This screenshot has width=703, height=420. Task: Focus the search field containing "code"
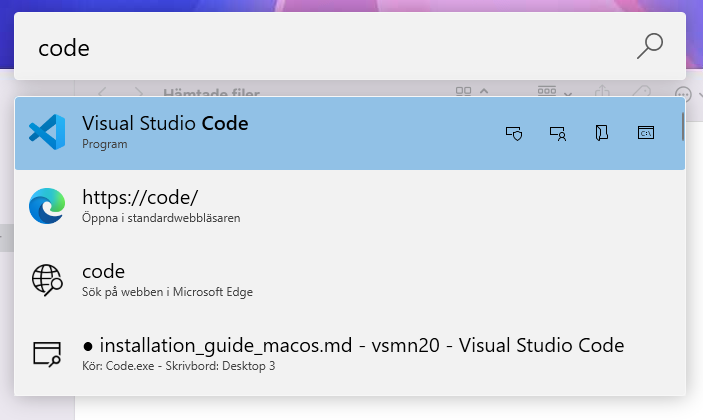[350, 46]
